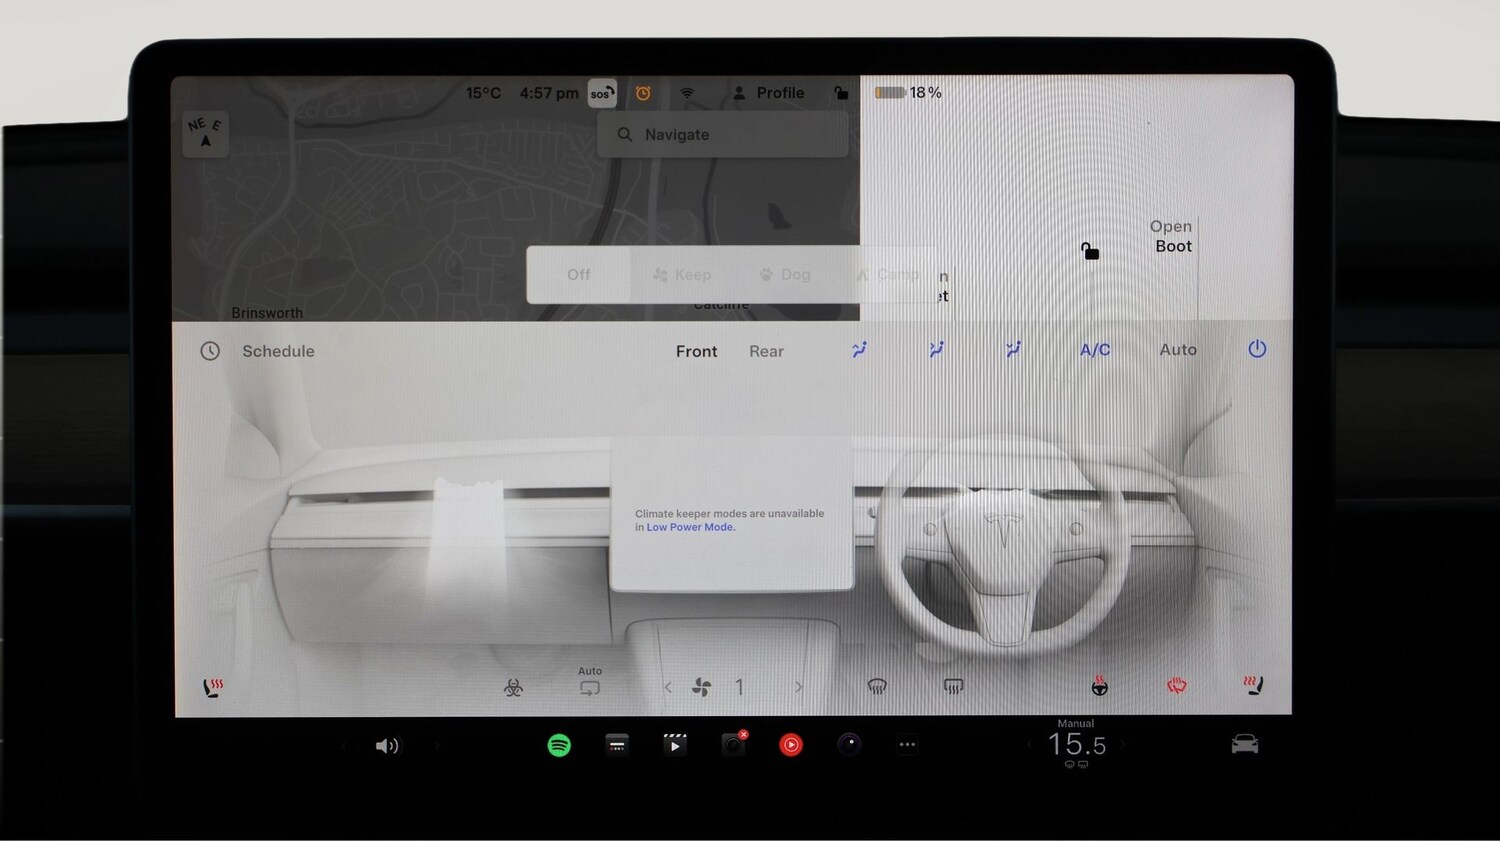1500x841 pixels.
Task: Enable the front windscreen defrost
Action: (877, 687)
